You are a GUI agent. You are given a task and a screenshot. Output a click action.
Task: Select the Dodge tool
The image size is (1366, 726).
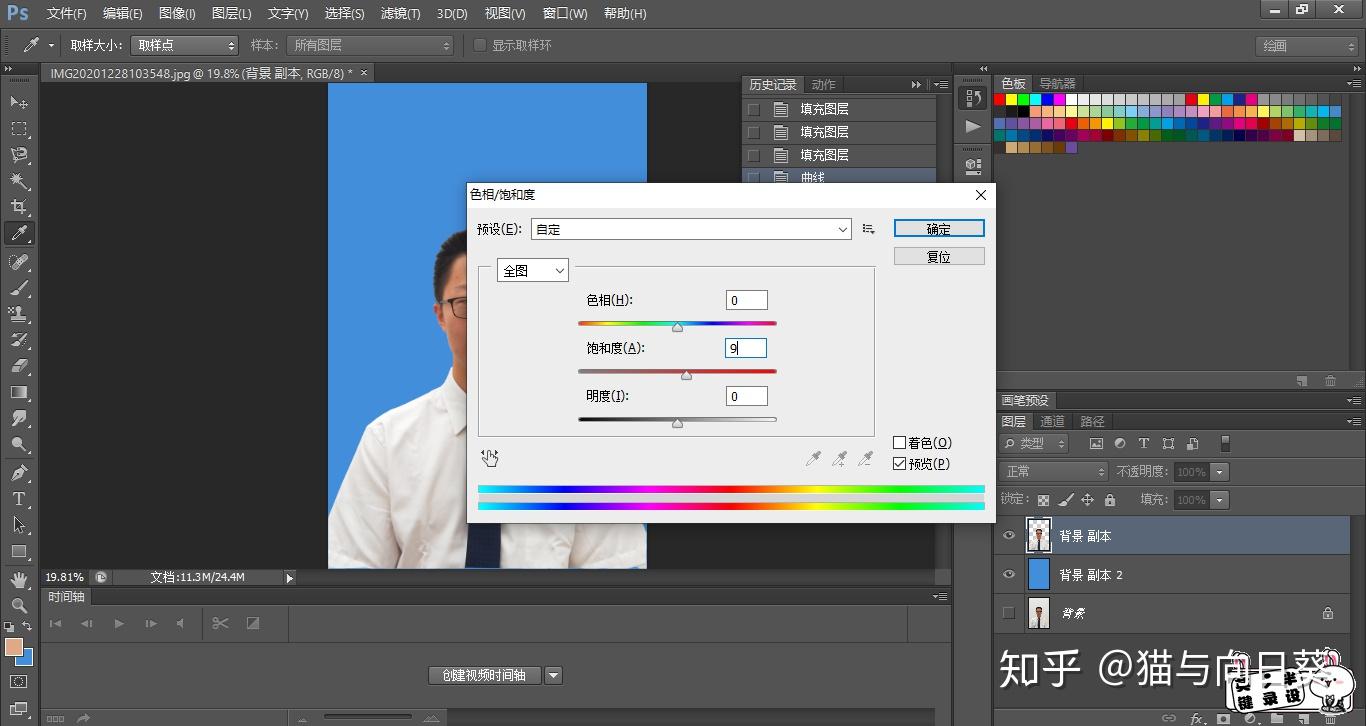(19, 445)
